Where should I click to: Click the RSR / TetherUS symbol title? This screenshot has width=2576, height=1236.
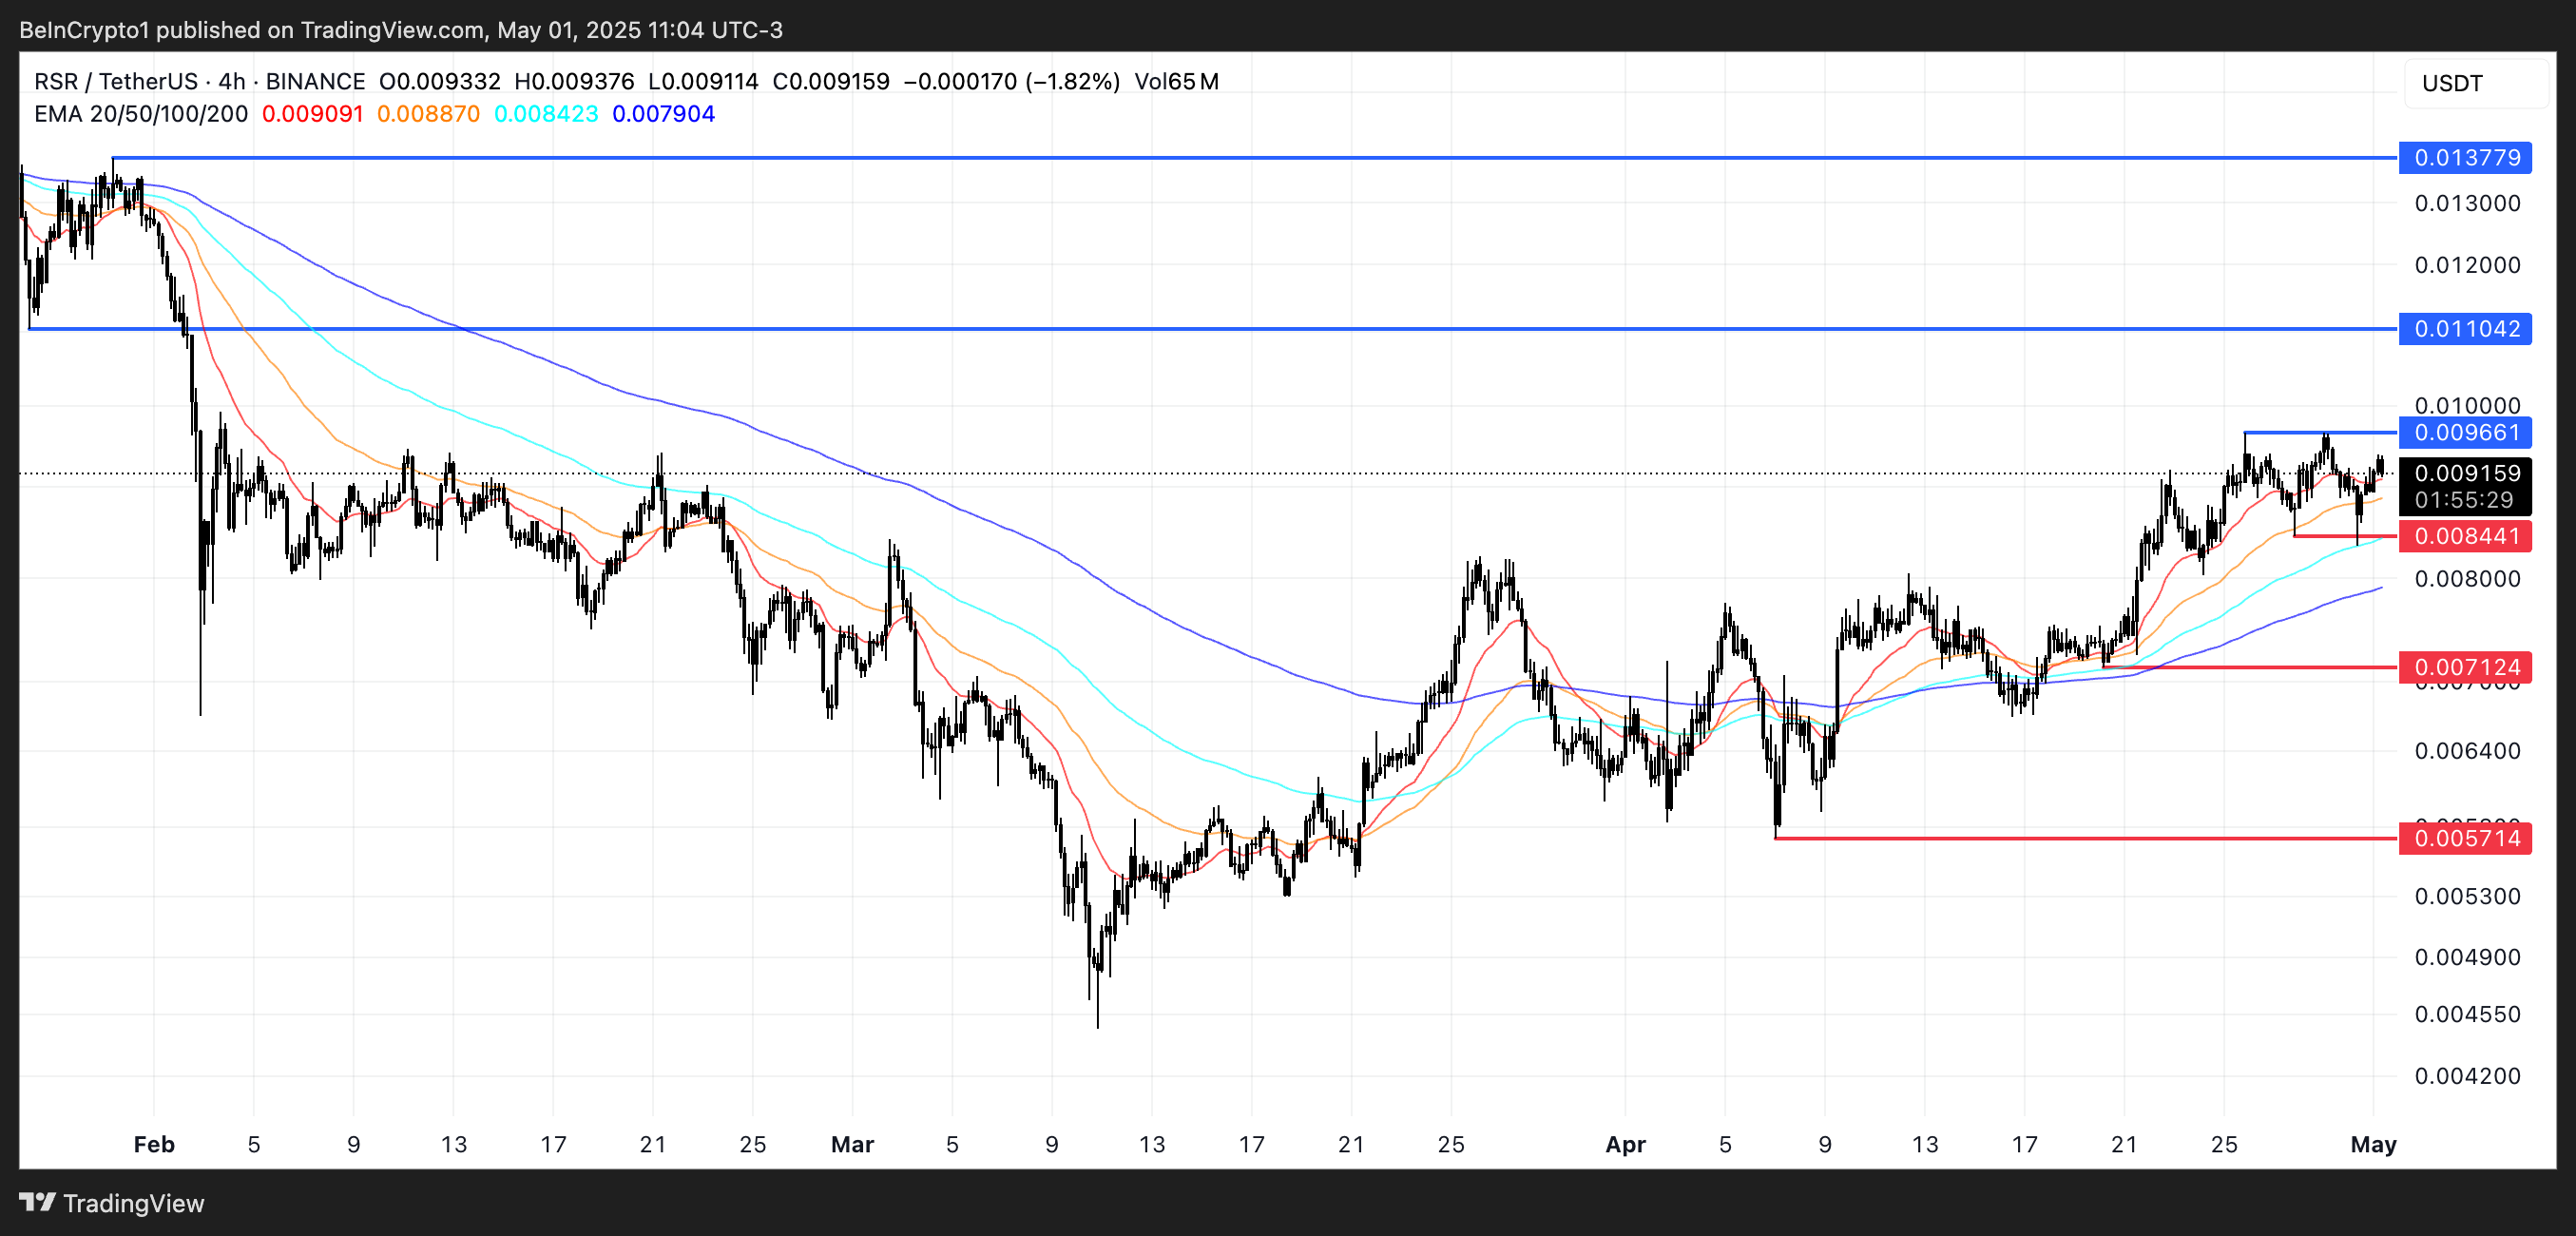[x=115, y=82]
